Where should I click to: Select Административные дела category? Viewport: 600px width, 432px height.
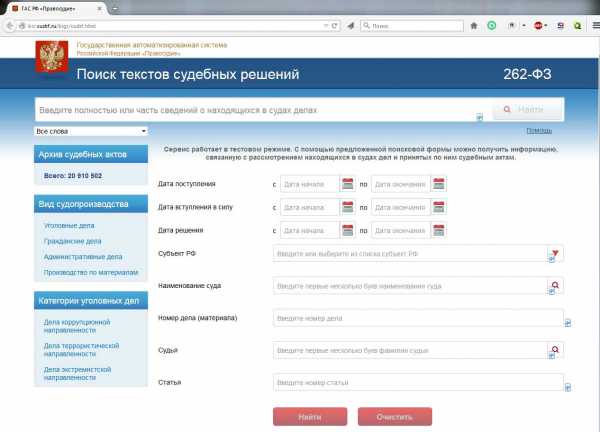click(83, 257)
